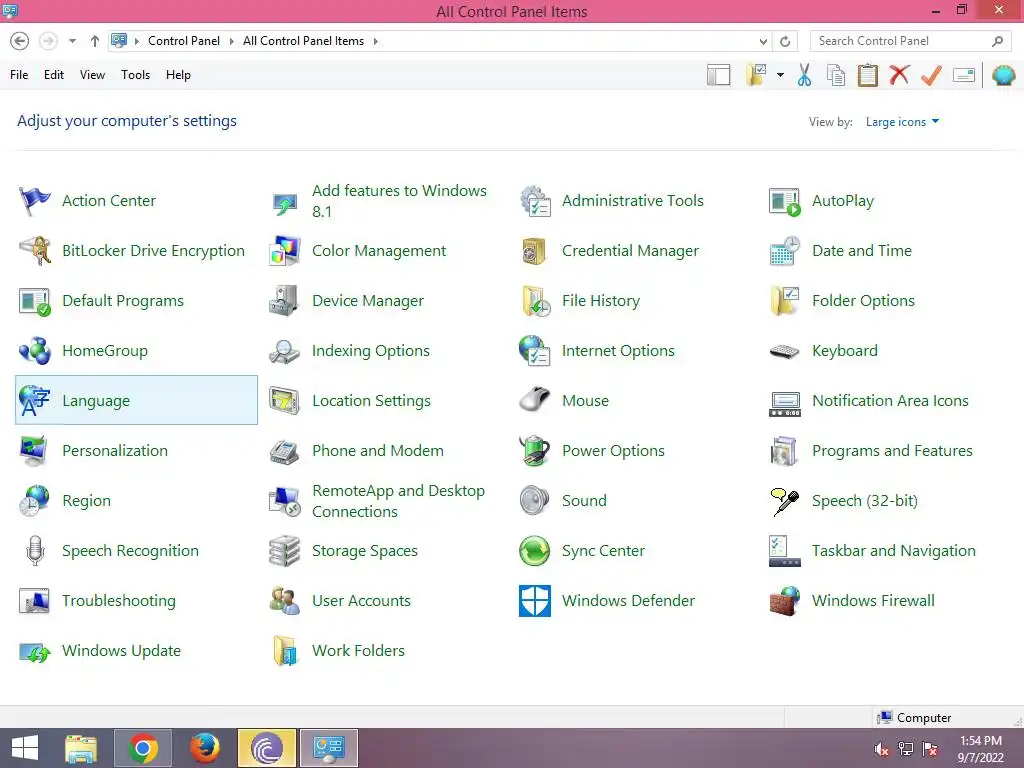Click the muted volume tray icon
1024x768 pixels.
point(881,749)
